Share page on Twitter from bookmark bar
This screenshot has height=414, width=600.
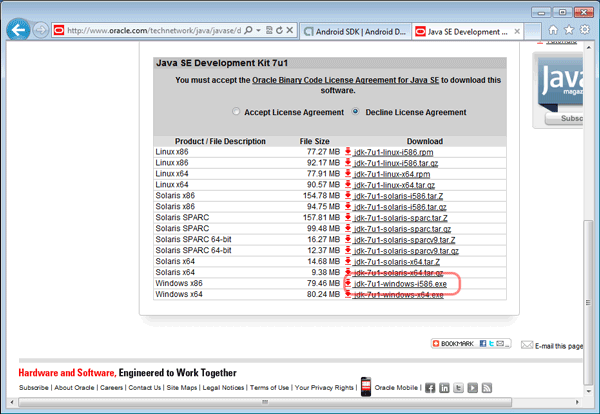(x=491, y=344)
